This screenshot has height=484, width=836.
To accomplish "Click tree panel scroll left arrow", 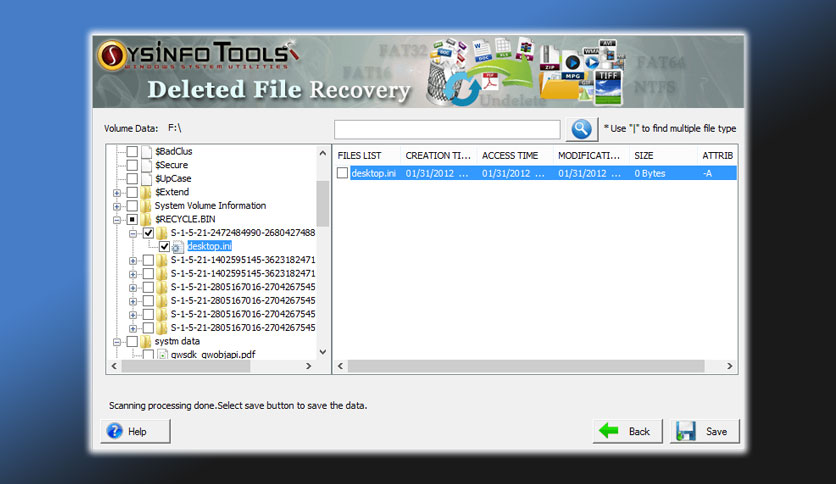I will 114,366.
